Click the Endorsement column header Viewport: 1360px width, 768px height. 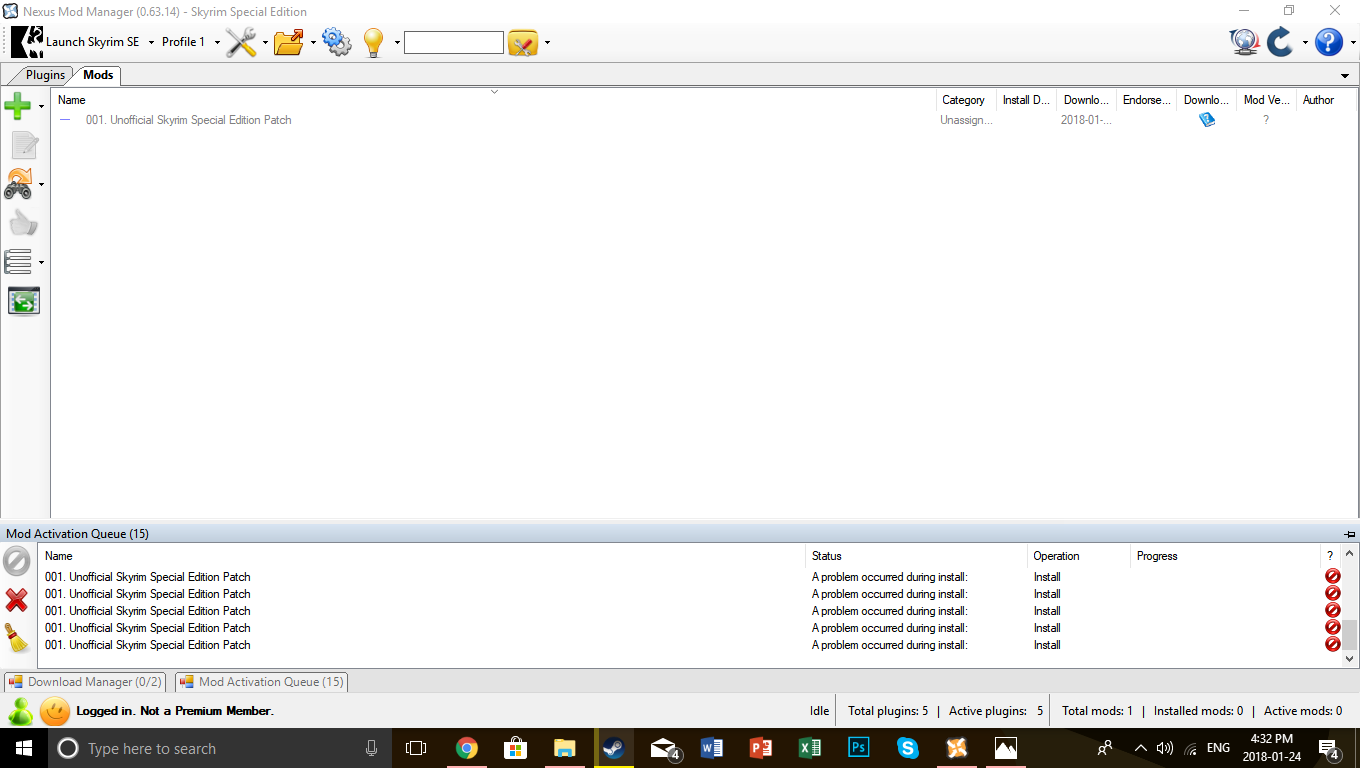[1147, 100]
